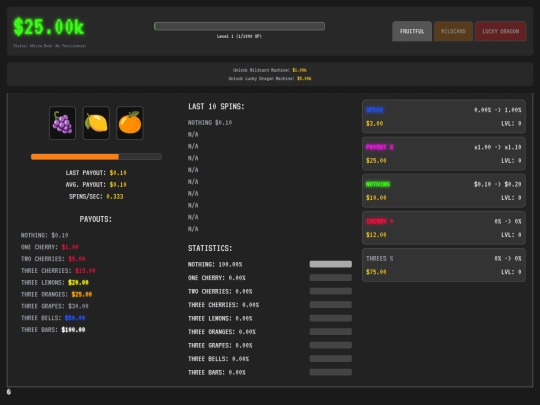
Task: Click the THREE CHERRIES: 0.00% statistic
Action: pyautogui.click(x=224, y=305)
